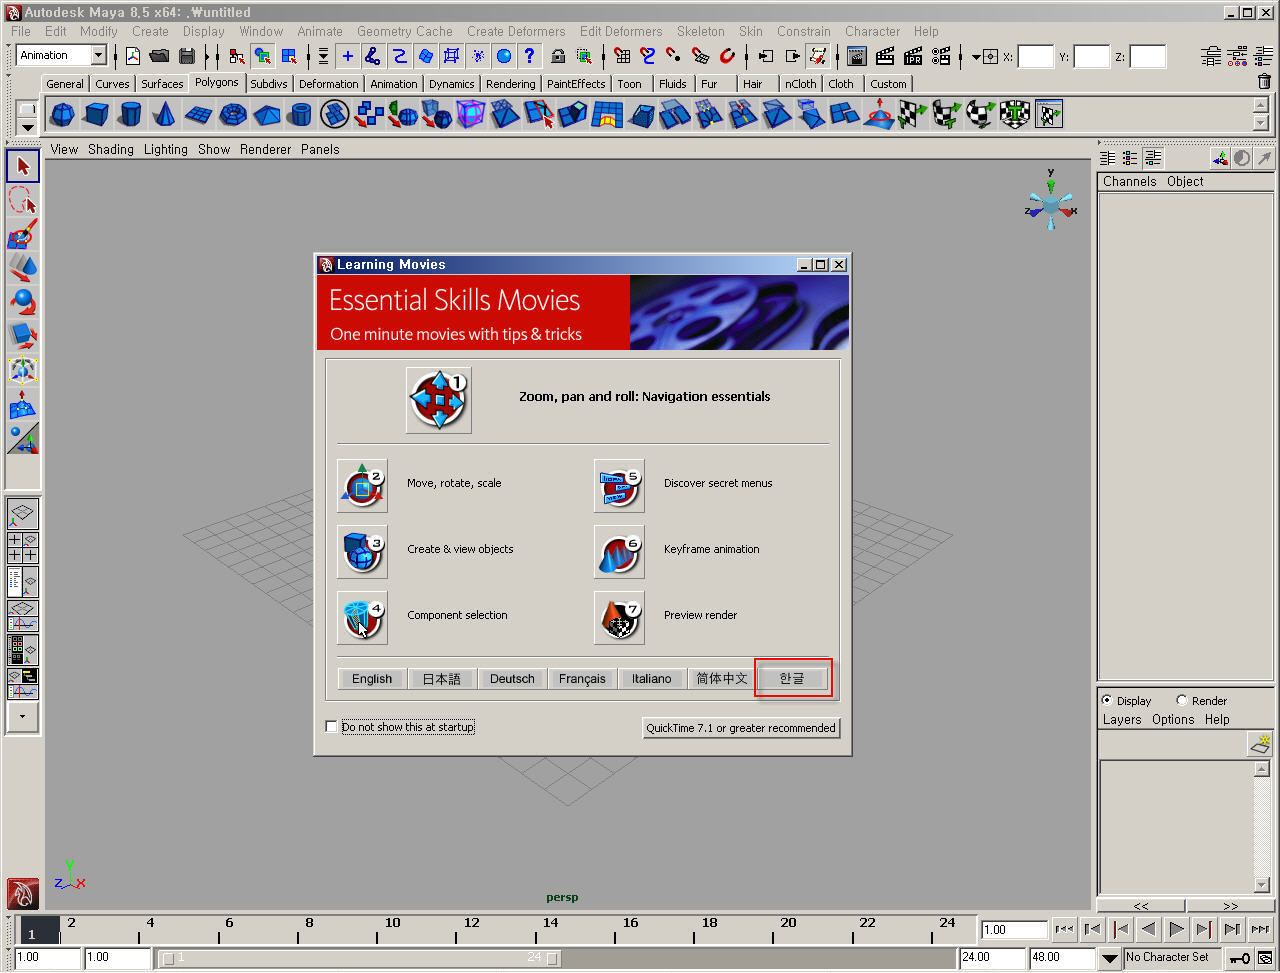
Task: Select the Lasso Tool in toolbox
Action: click(23, 201)
